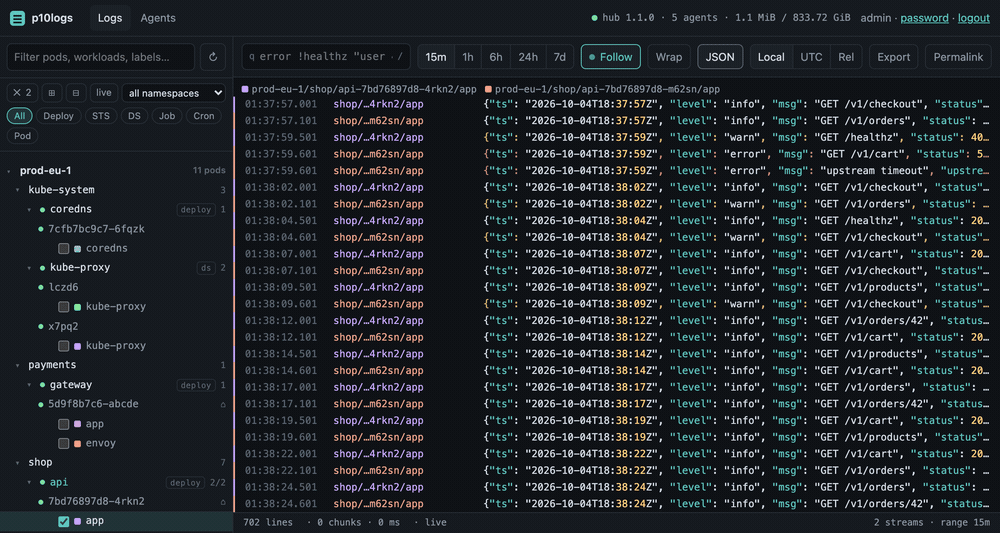Click the orange envoy color swatch
The image size is (1000, 533).
click(x=78, y=443)
